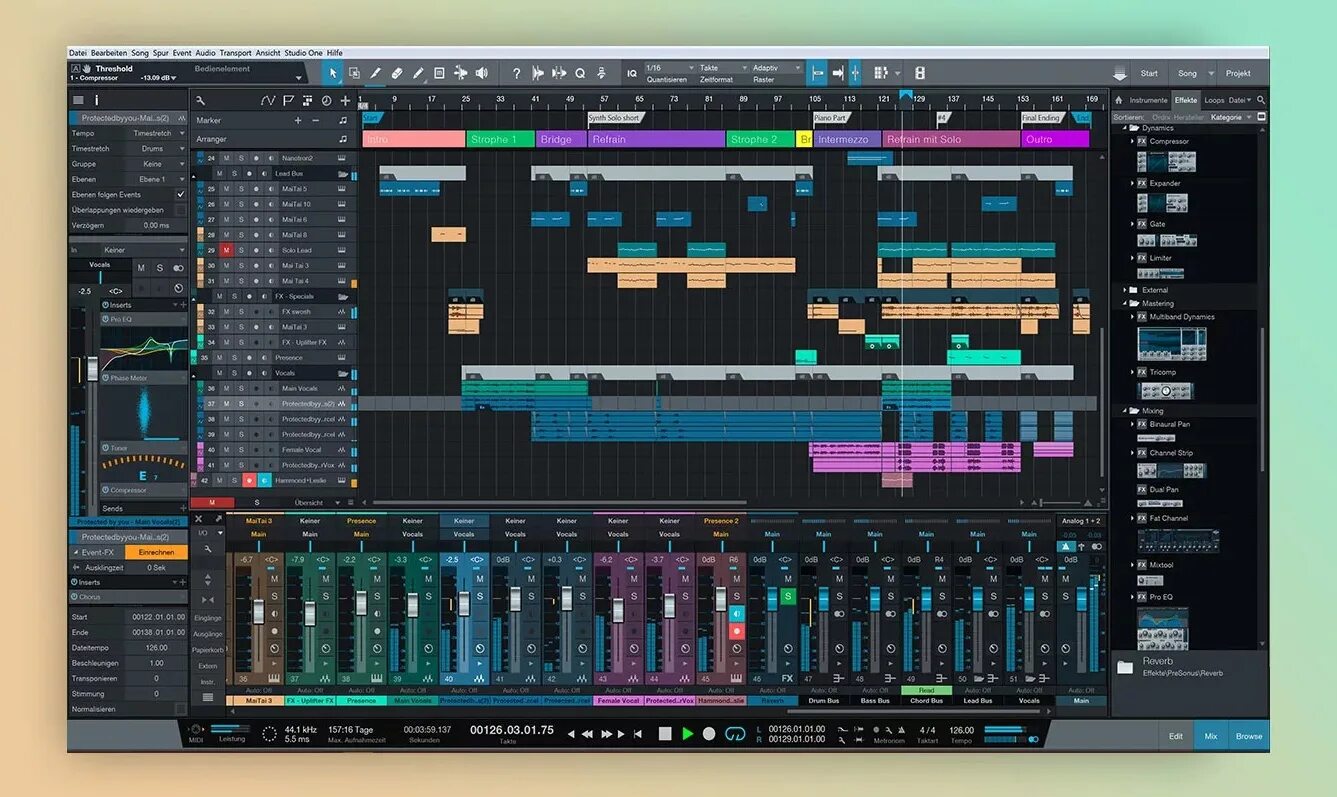Click the Main output channel fader
The width and height of the screenshot is (1337, 797).
coord(1081,599)
